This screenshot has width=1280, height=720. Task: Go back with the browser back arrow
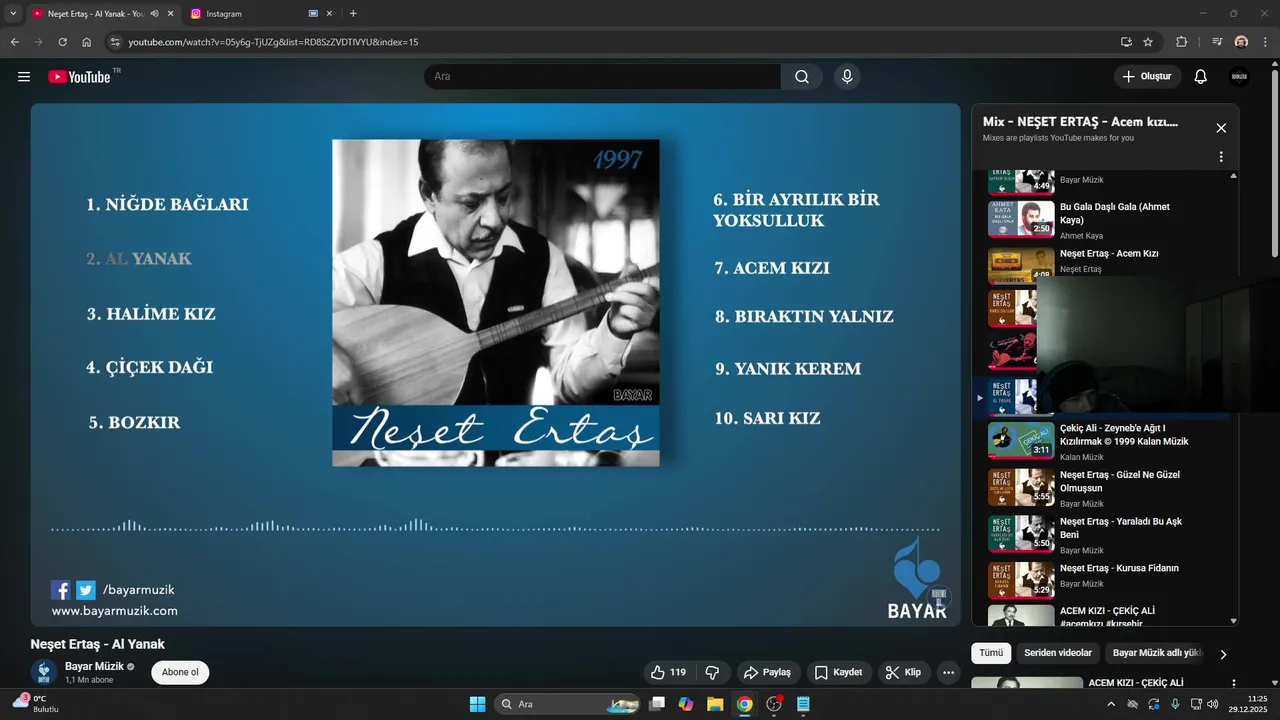[x=15, y=42]
